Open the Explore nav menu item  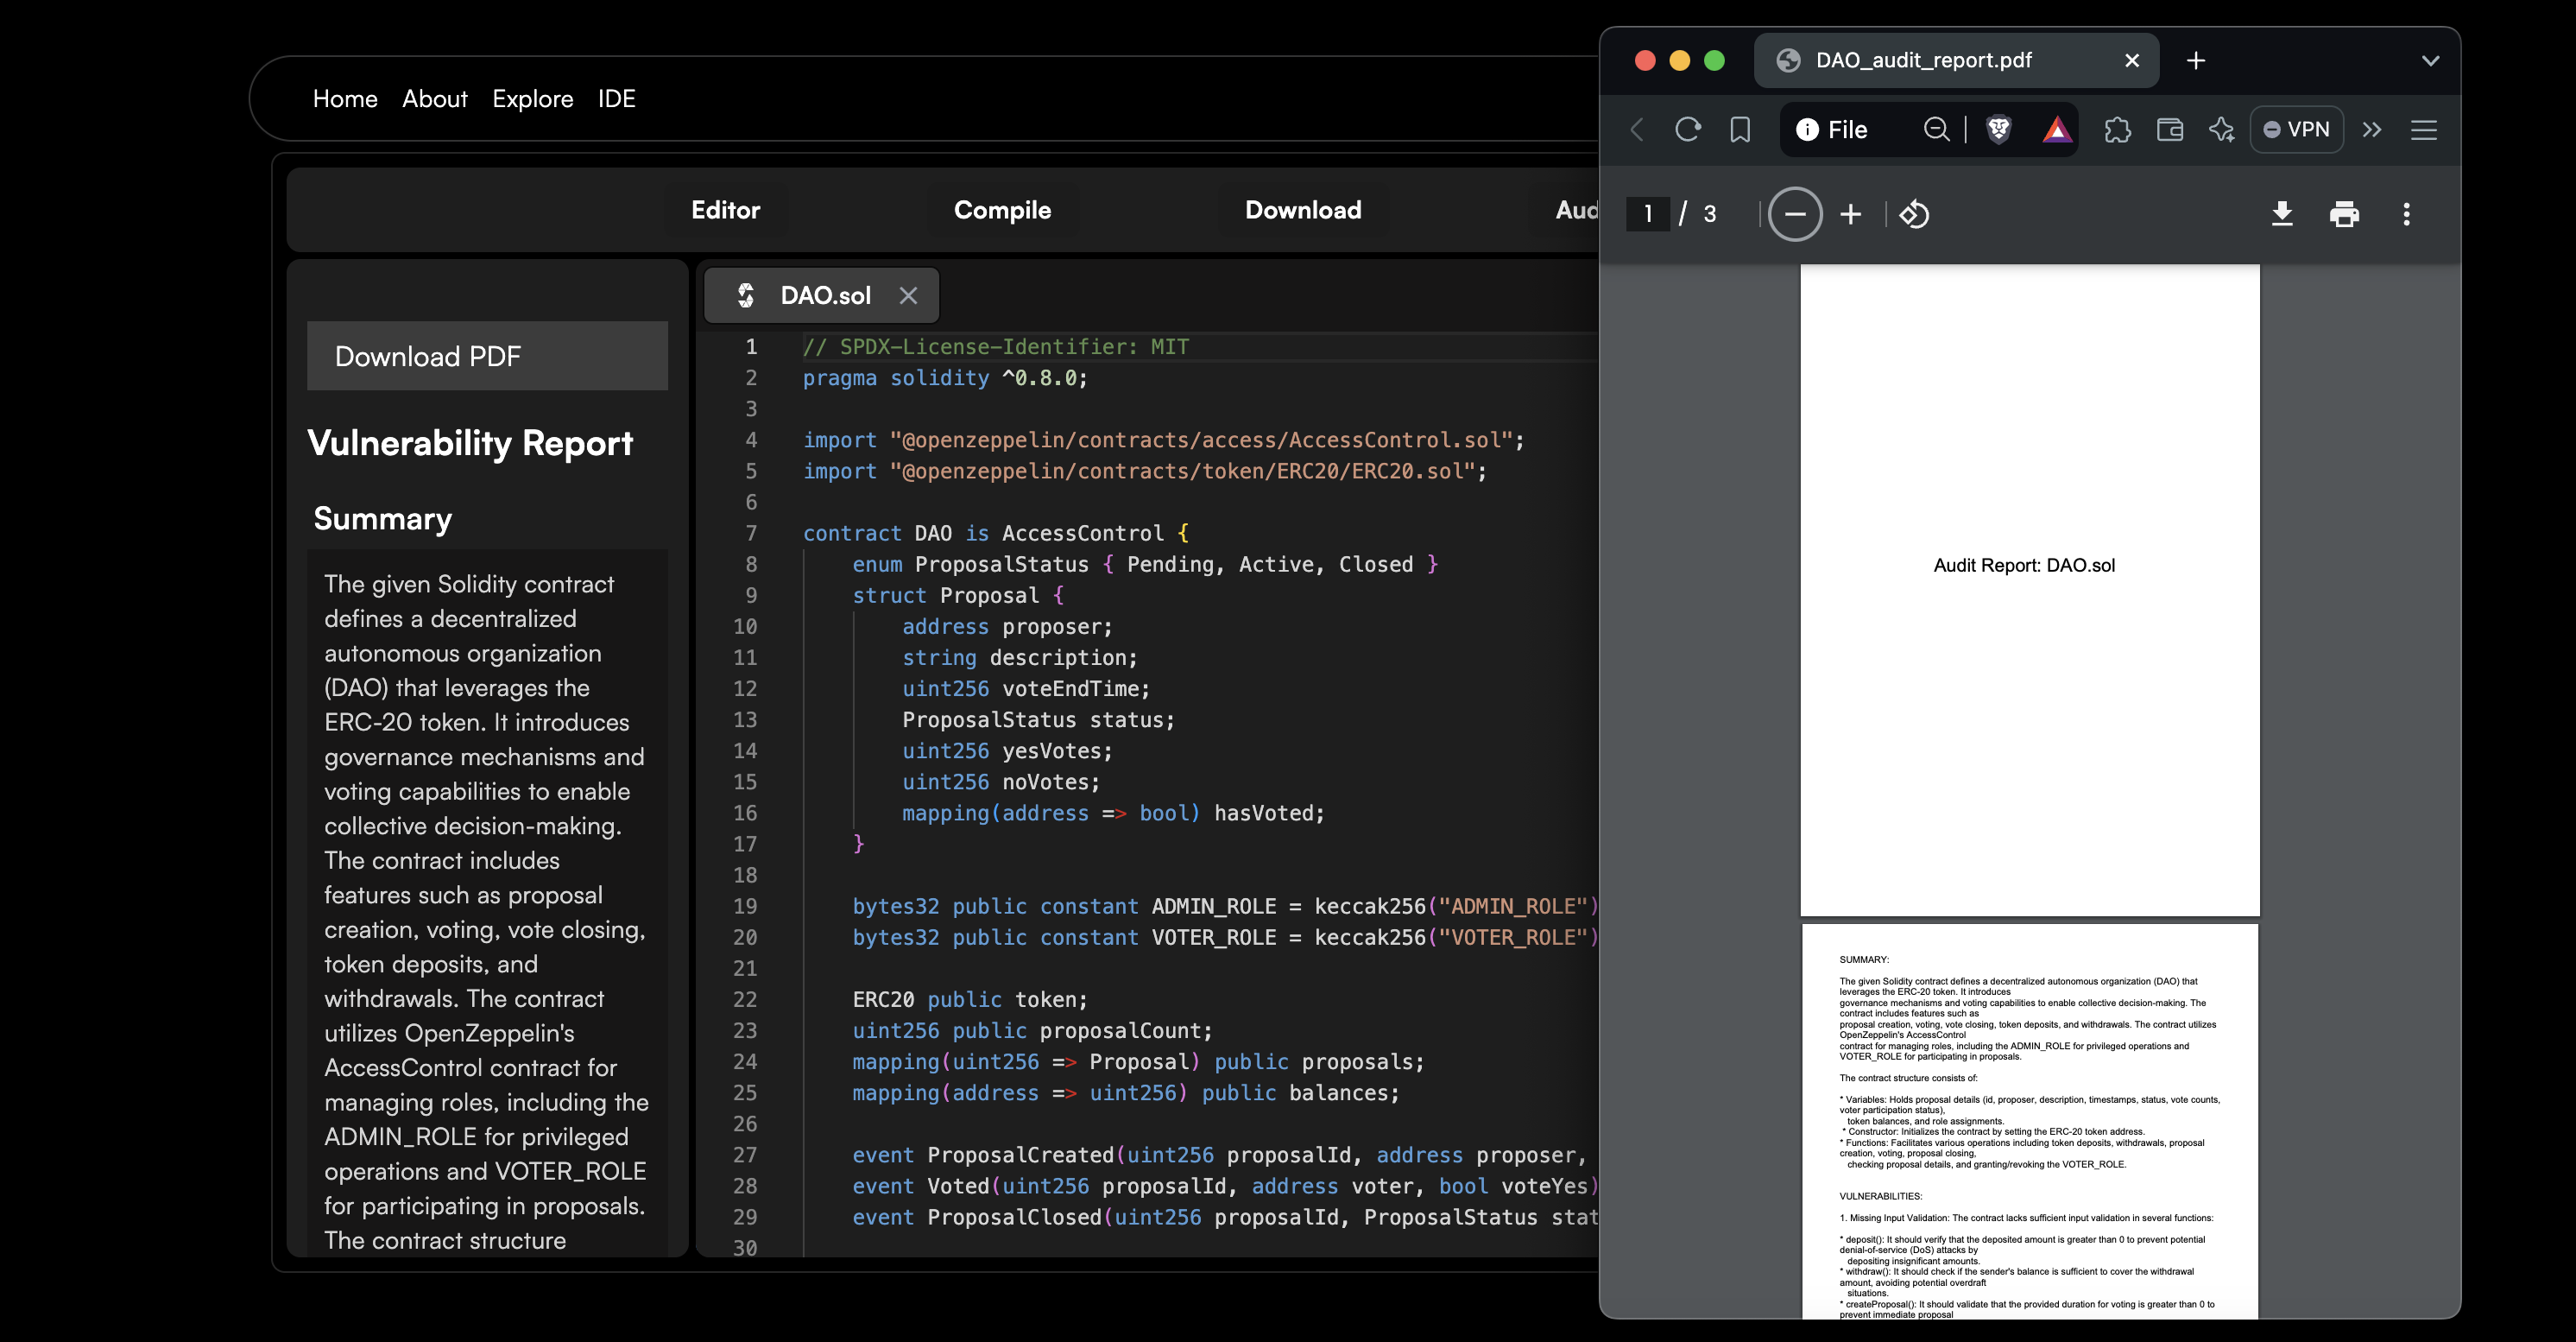(x=532, y=98)
